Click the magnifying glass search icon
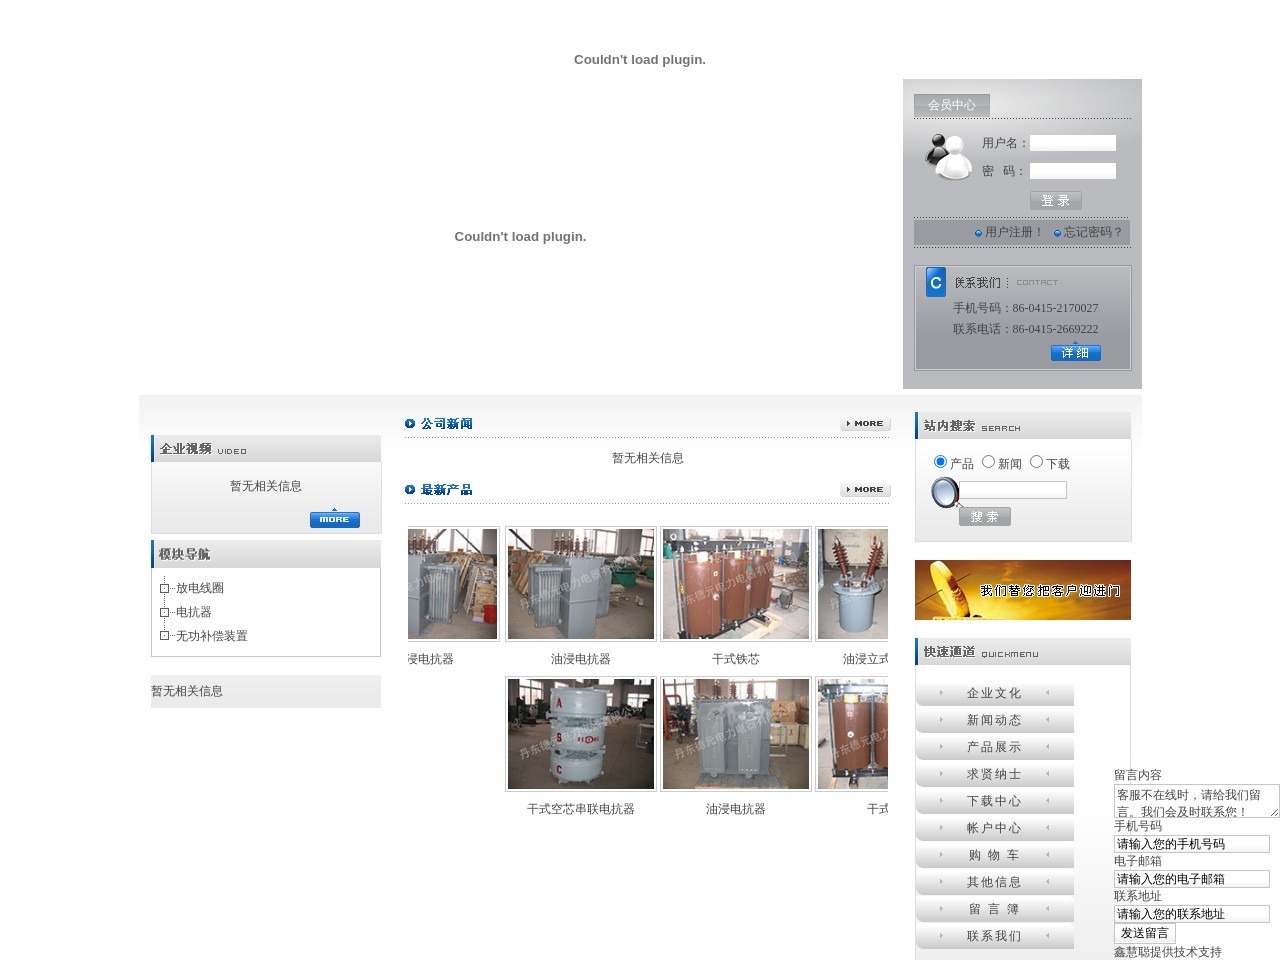 click(944, 492)
